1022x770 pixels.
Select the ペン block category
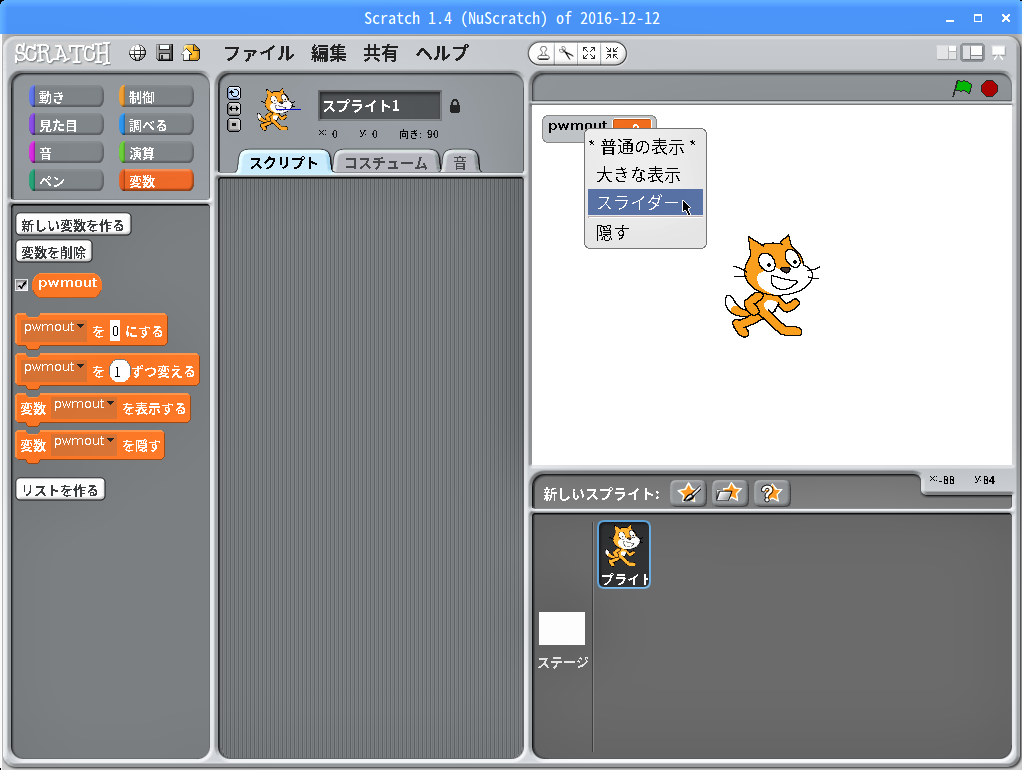click(x=66, y=181)
